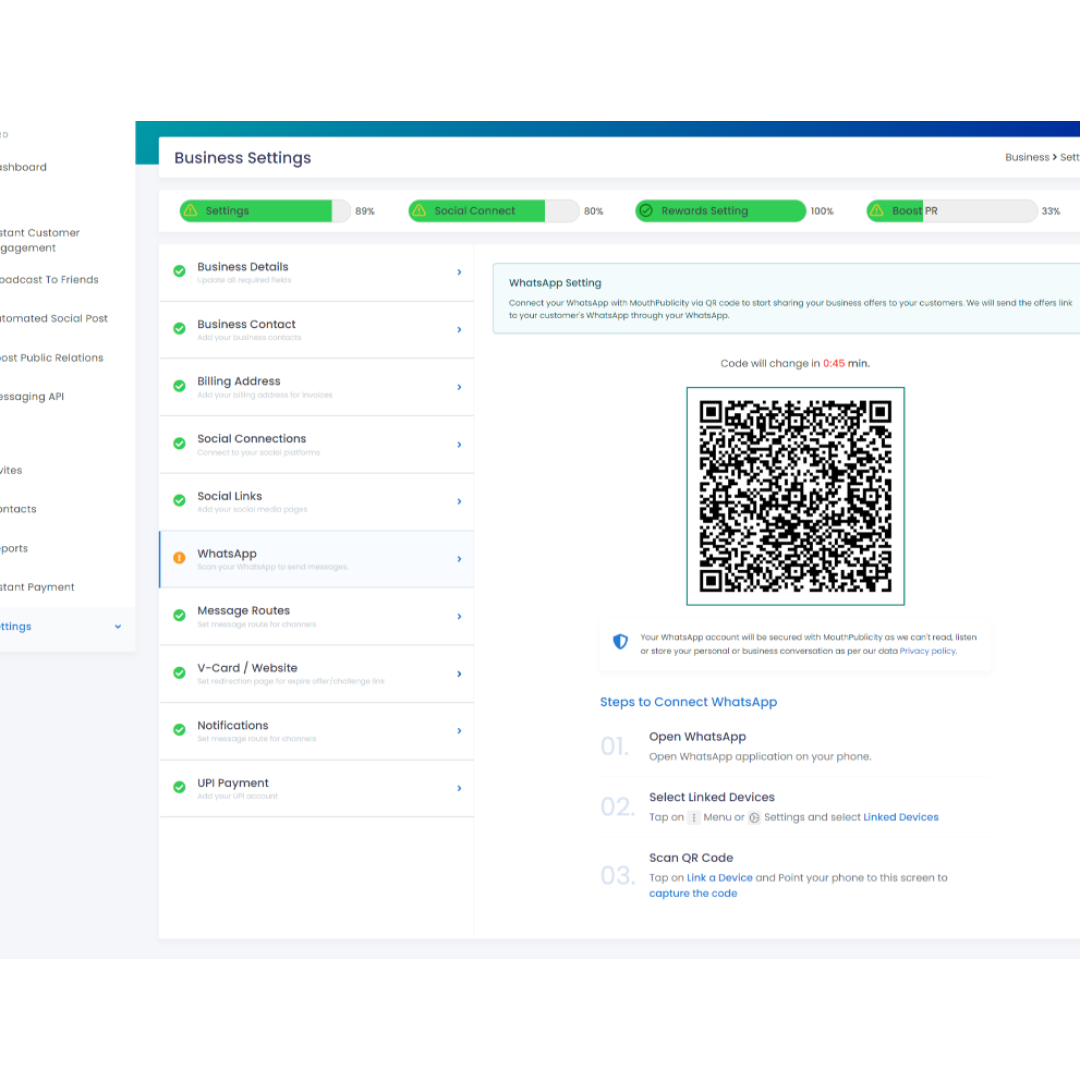Select the Notifications settings title
Image resolution: width=1080 pixels, height=1080 pixels.
[x=233, y=725]
